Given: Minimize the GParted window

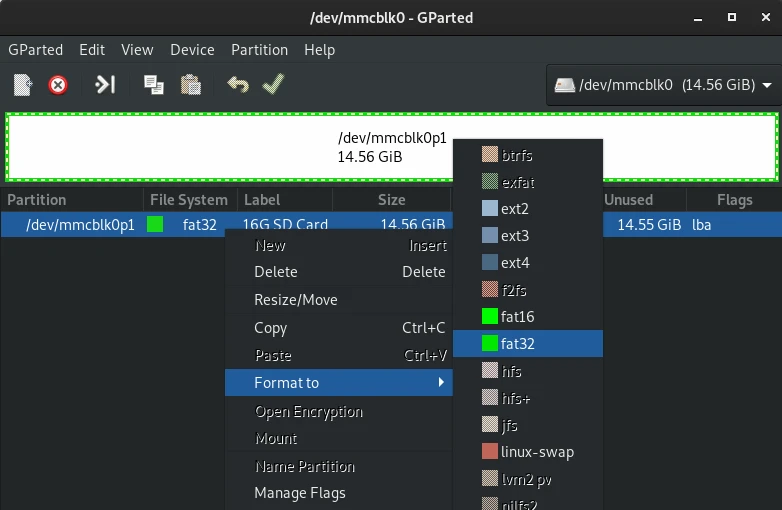Looking at the screenshot, I should click(698, 18).
